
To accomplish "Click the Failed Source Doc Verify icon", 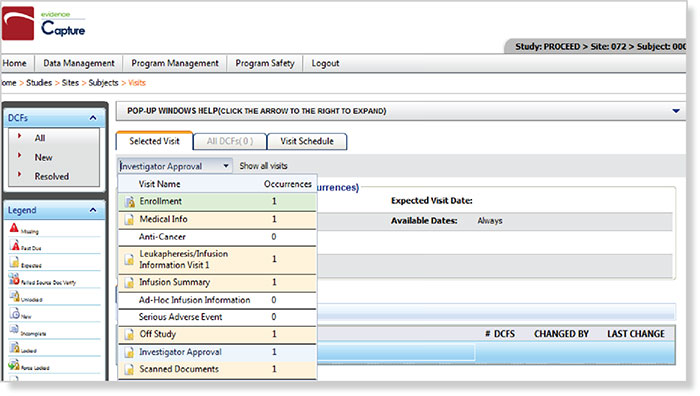I will click(x=14, y=279).
